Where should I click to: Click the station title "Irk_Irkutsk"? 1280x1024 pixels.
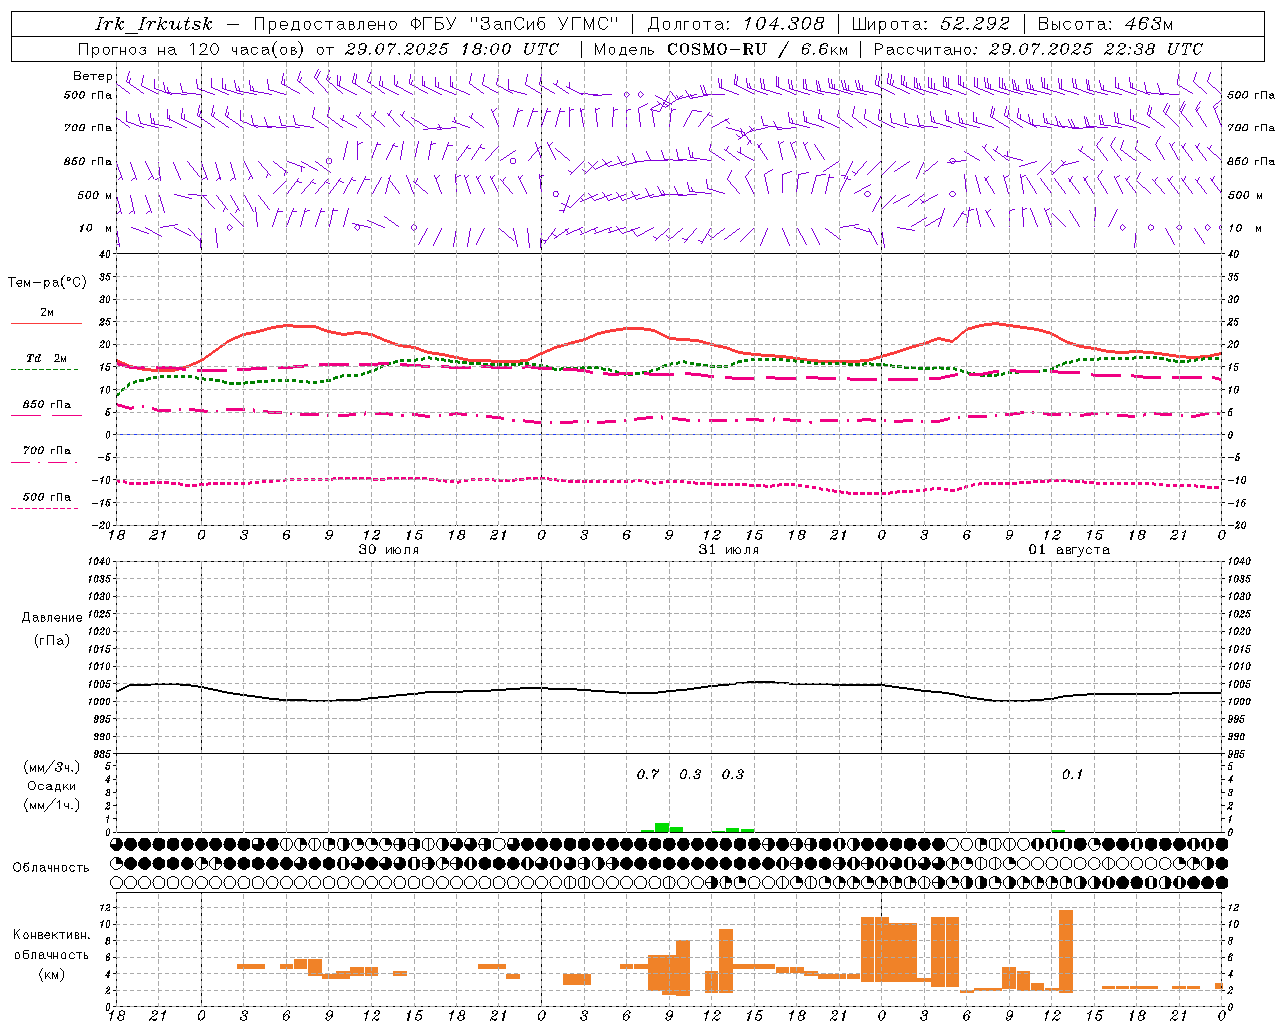(x=154, y=24)
